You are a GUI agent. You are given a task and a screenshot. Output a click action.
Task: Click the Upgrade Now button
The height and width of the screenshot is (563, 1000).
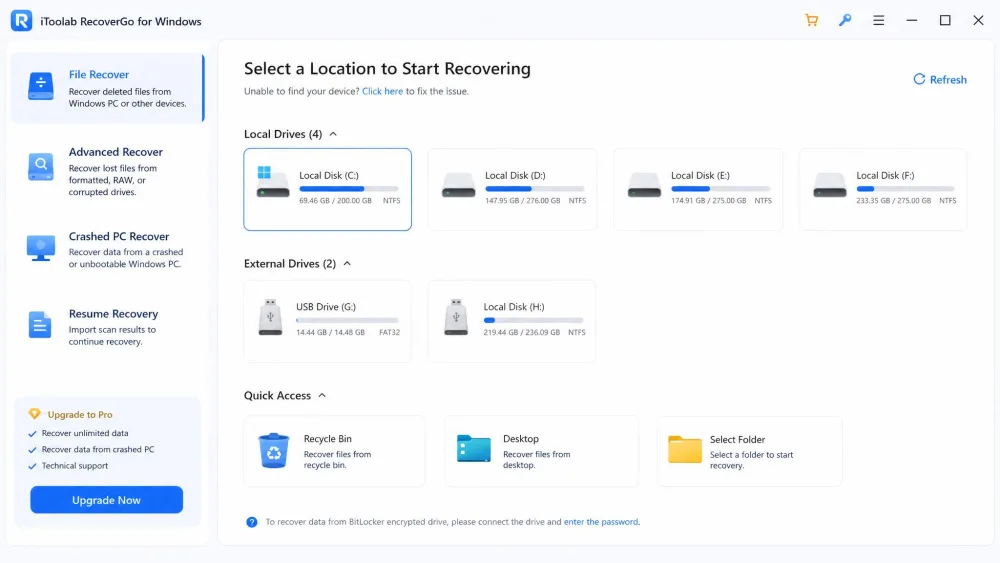(x=107, y=500)
